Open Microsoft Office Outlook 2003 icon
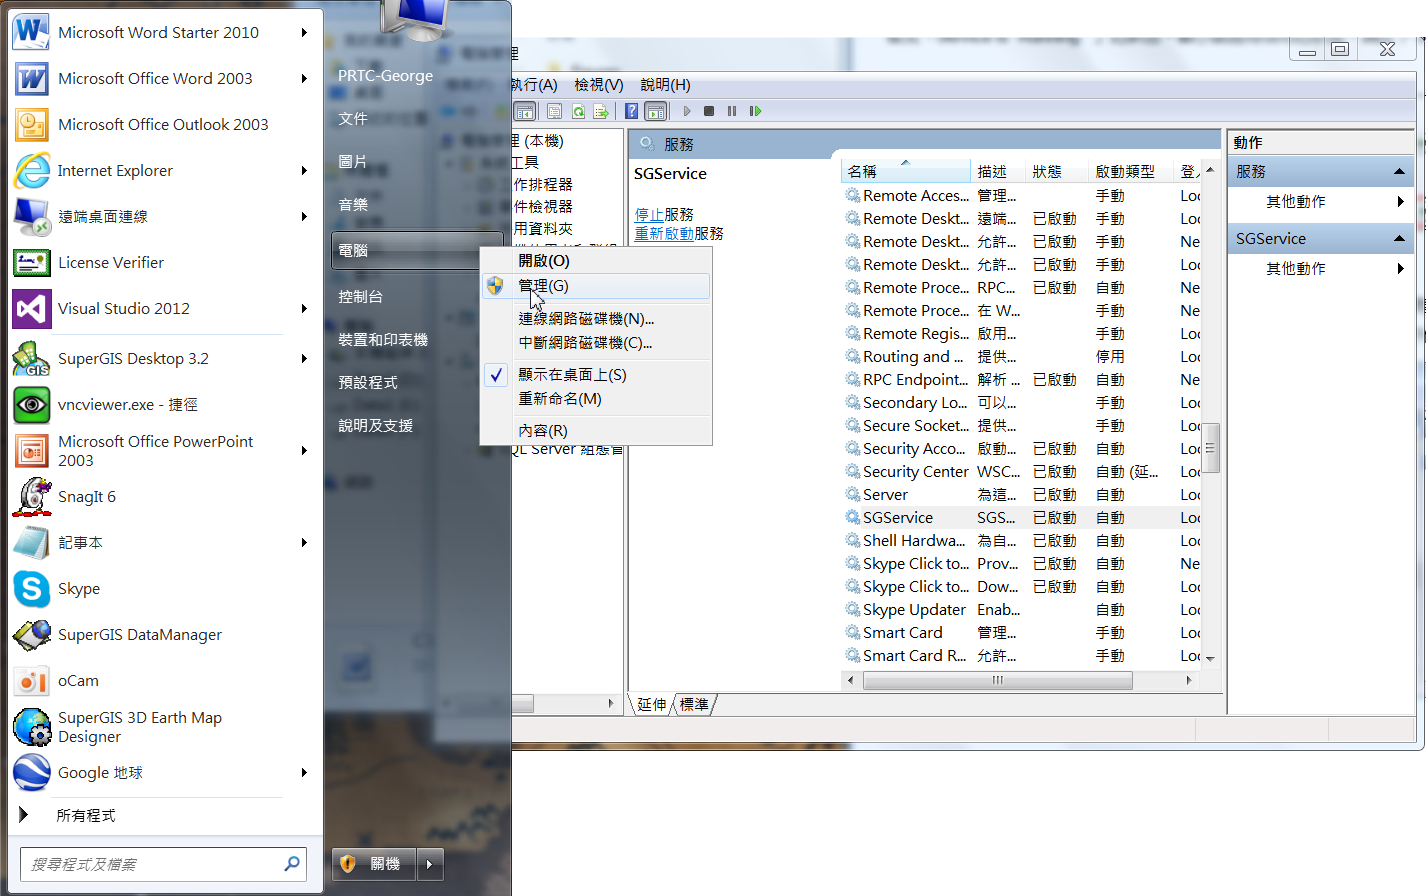The height and width of the screenshot is (896, 1426). [31, 124]
